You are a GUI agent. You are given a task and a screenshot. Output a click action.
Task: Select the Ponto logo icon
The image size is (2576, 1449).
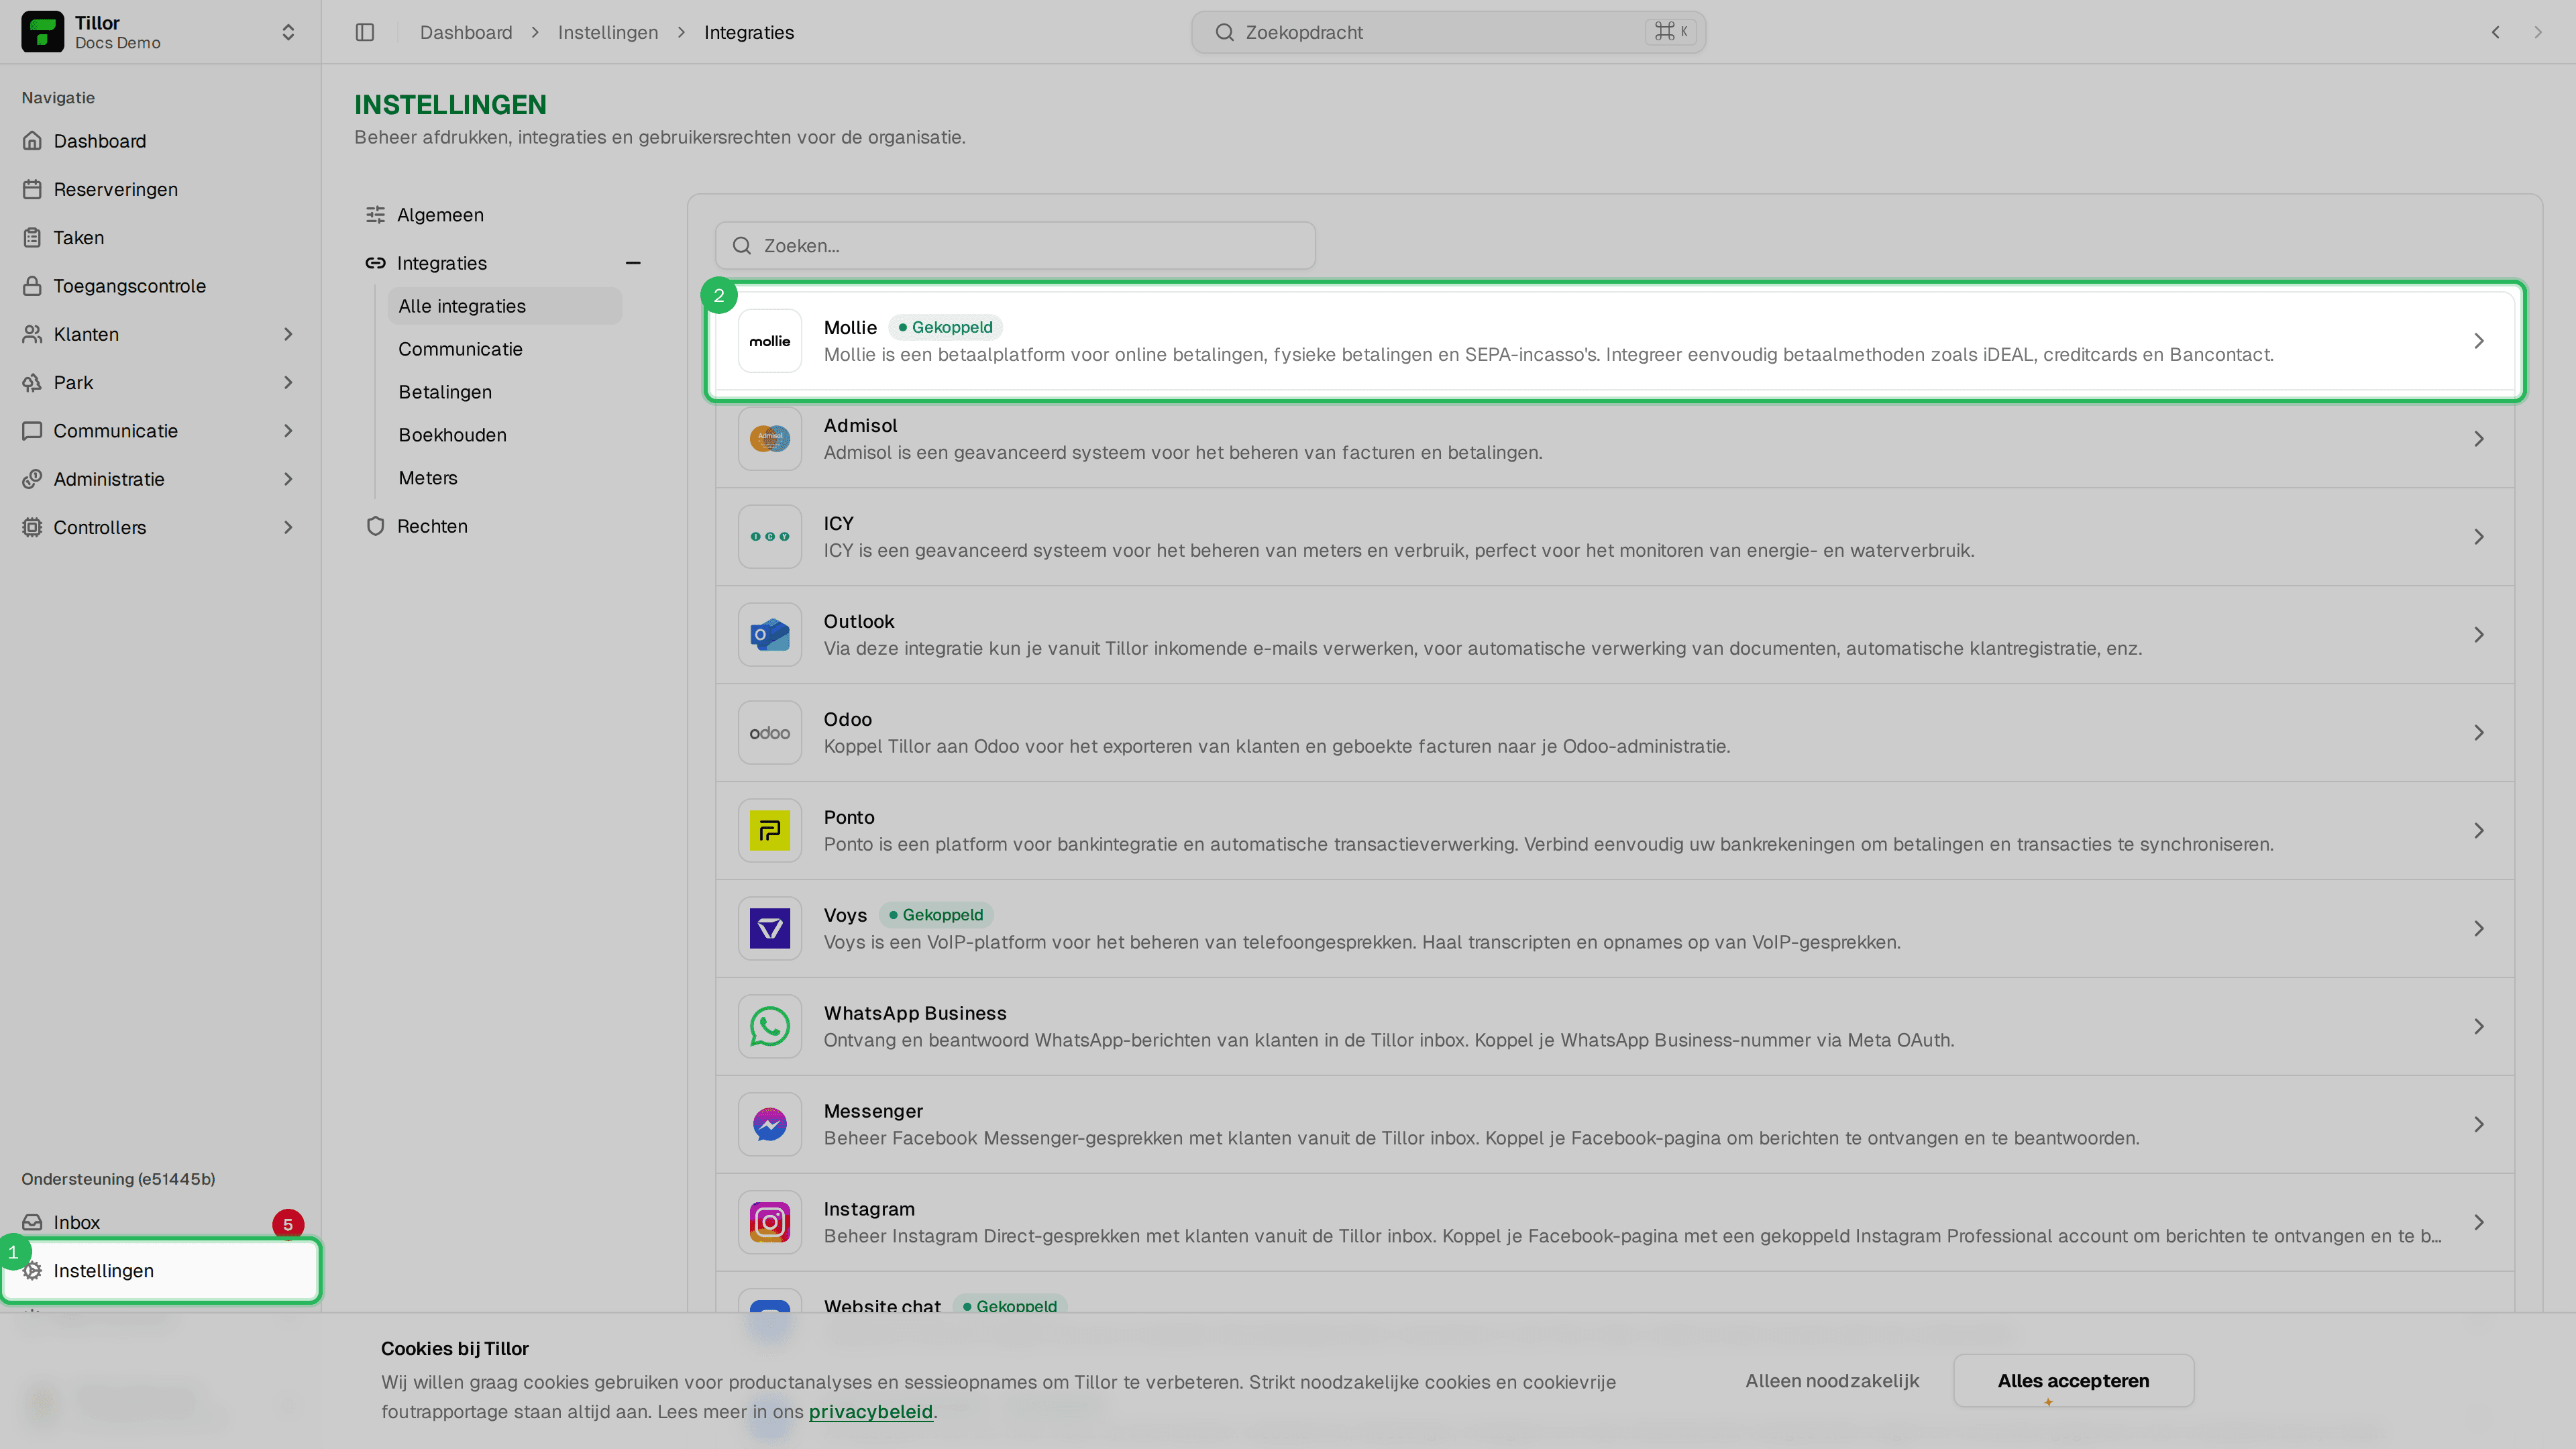tap(769, 831)
